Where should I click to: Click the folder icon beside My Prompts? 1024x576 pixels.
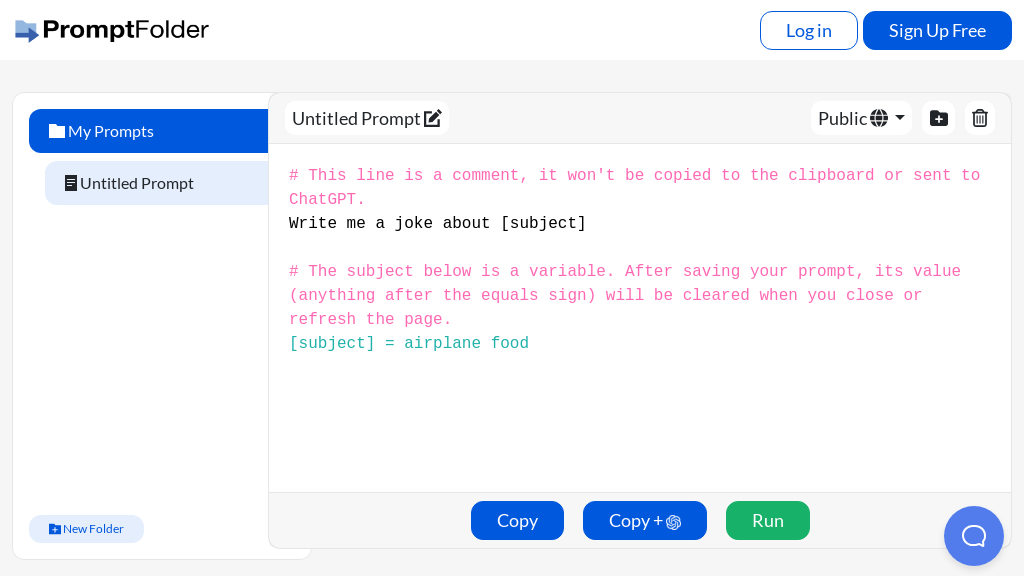pos(57,131)
